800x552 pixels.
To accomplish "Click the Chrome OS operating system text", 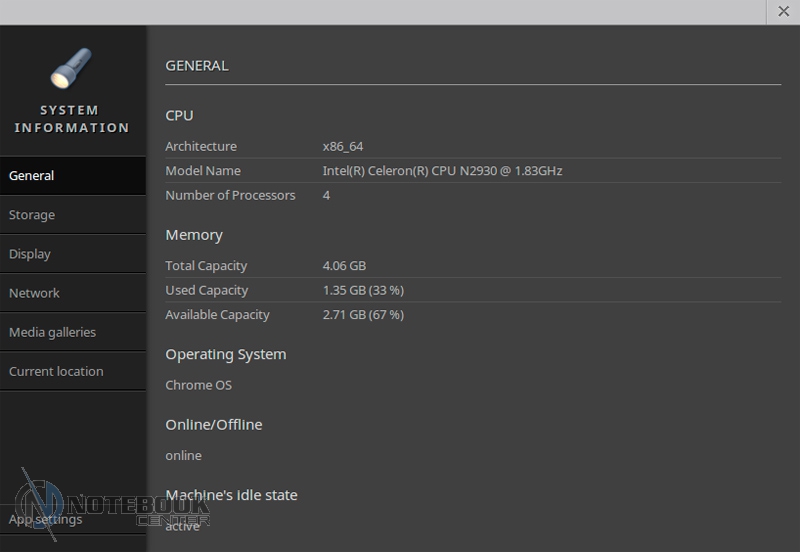I will [x=198, y=385].
